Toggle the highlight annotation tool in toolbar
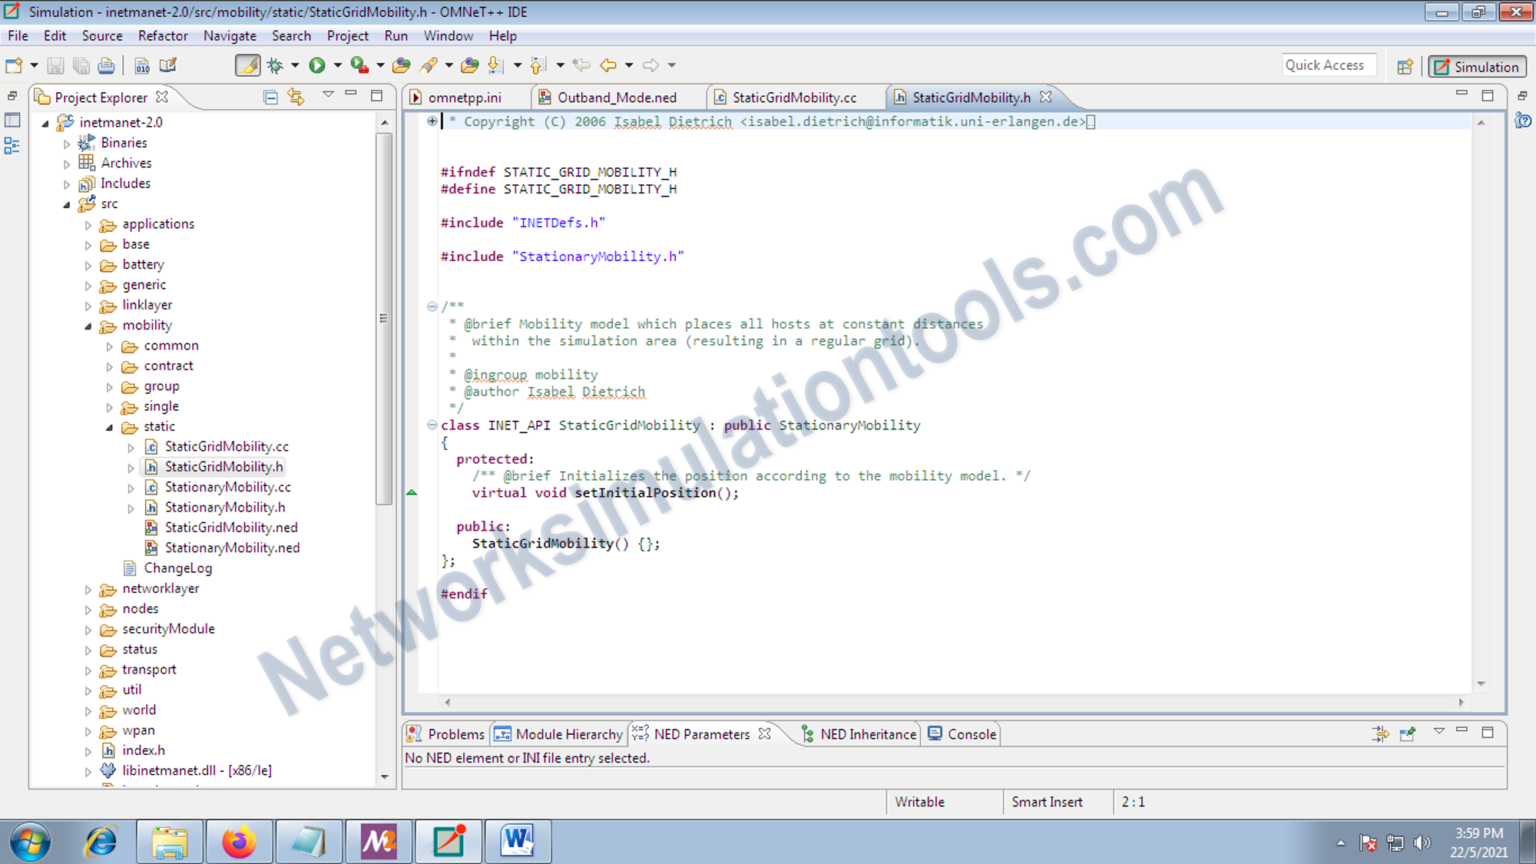Screen dimensions: 1536x864 point(247,65)
